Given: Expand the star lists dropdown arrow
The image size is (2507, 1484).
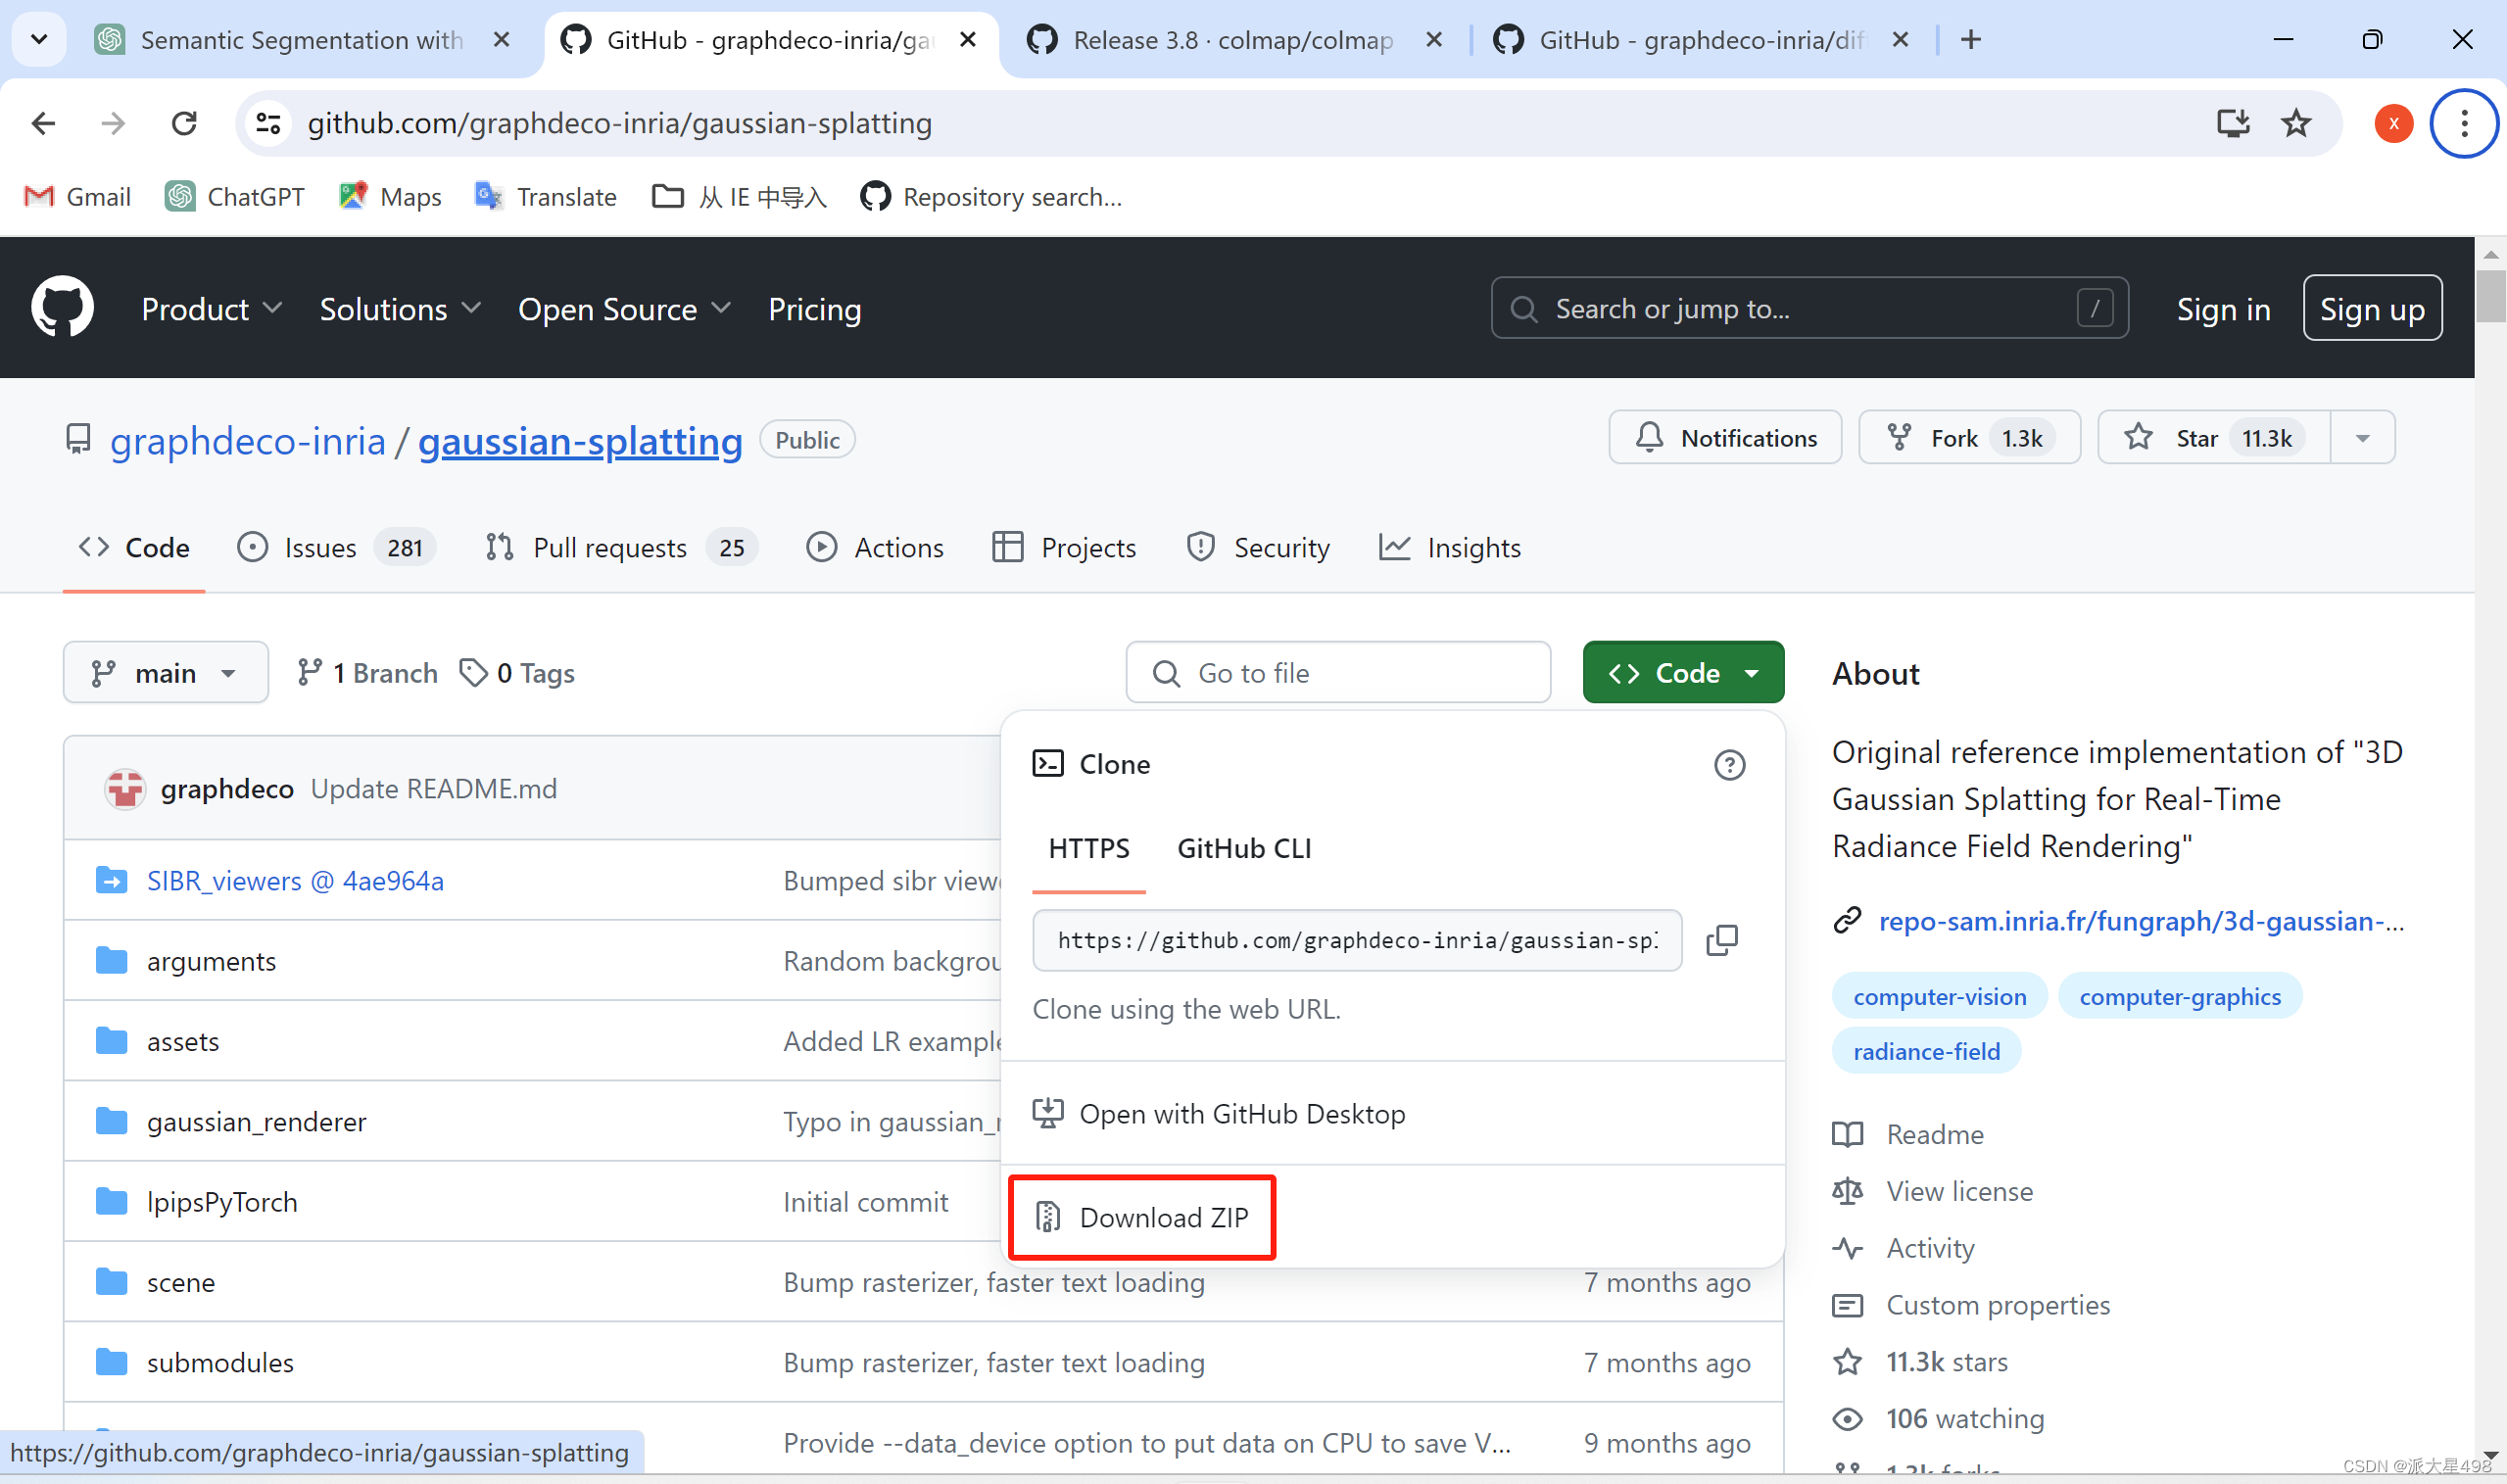Looking at the screenshot, I should [2362, 438].
